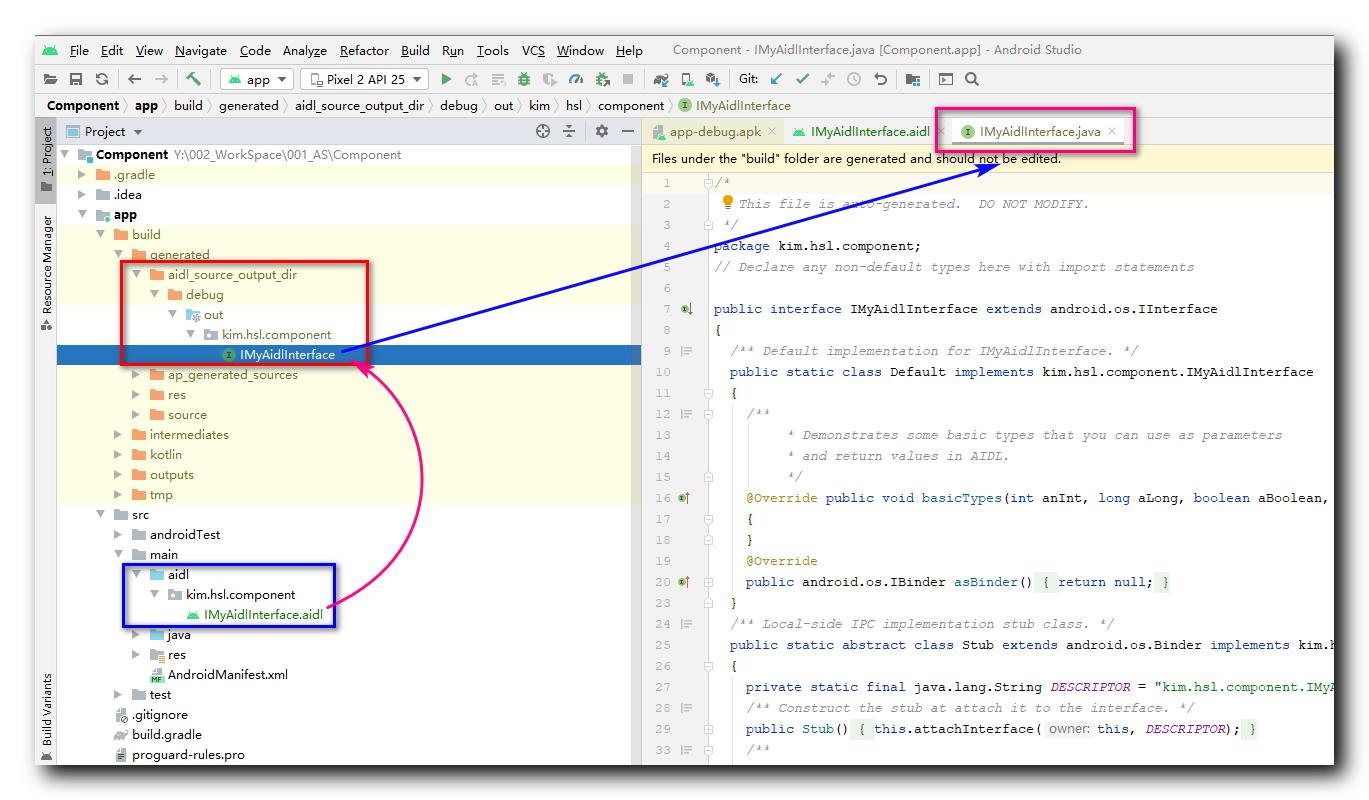The image size is (1369, 800).
Task: Close the IMyAidlInterface.java tab
Action: [x=1111, y=131]
